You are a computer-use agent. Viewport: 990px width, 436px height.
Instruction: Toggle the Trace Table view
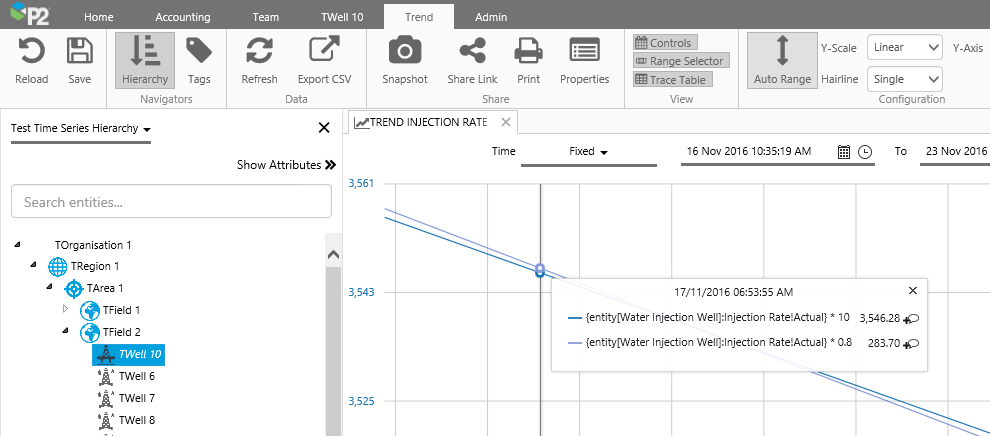click(x=673, y=80)
